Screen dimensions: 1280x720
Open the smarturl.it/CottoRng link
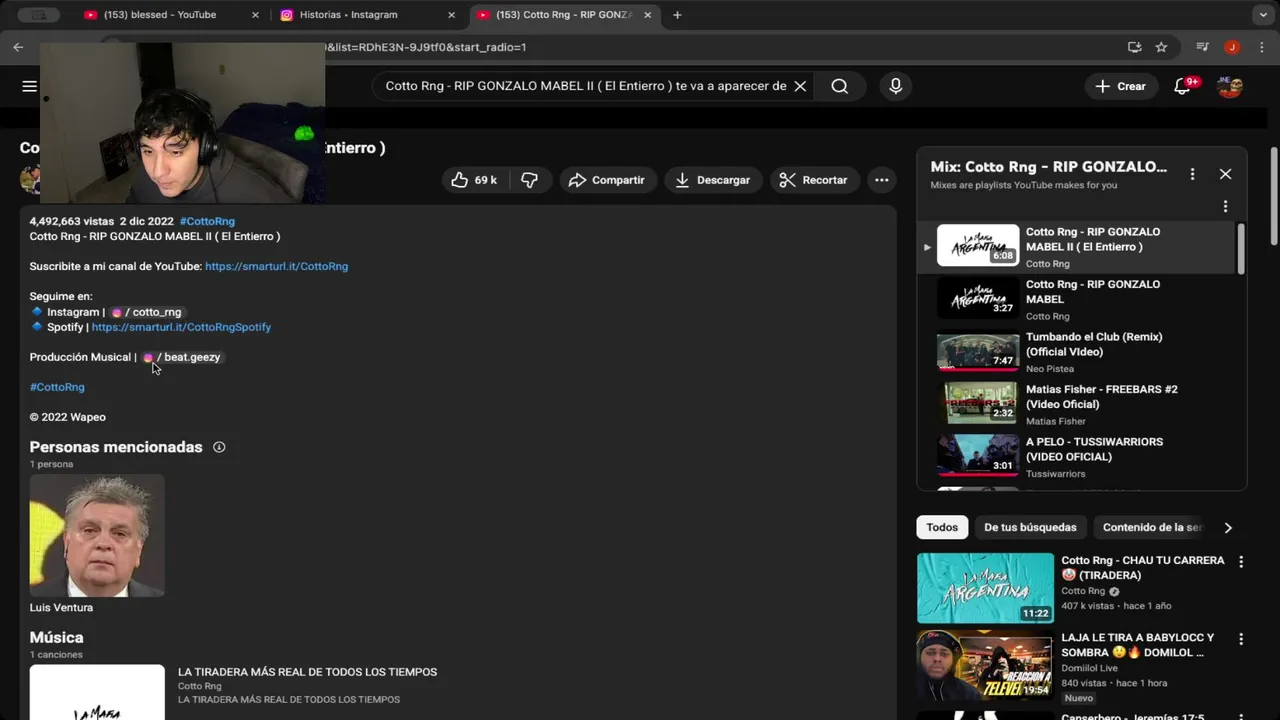(276, 266)
